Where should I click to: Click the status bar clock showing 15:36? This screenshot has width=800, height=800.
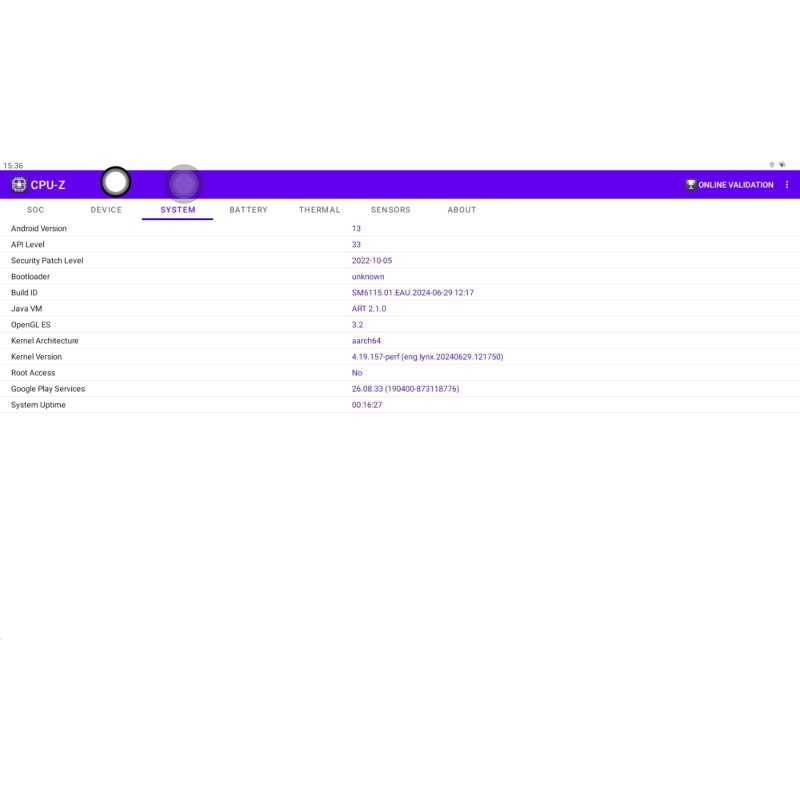tap(13, 166)
